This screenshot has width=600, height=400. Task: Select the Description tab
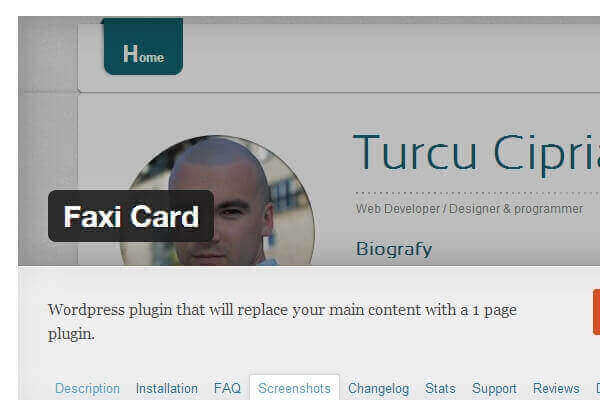(87, 388)
